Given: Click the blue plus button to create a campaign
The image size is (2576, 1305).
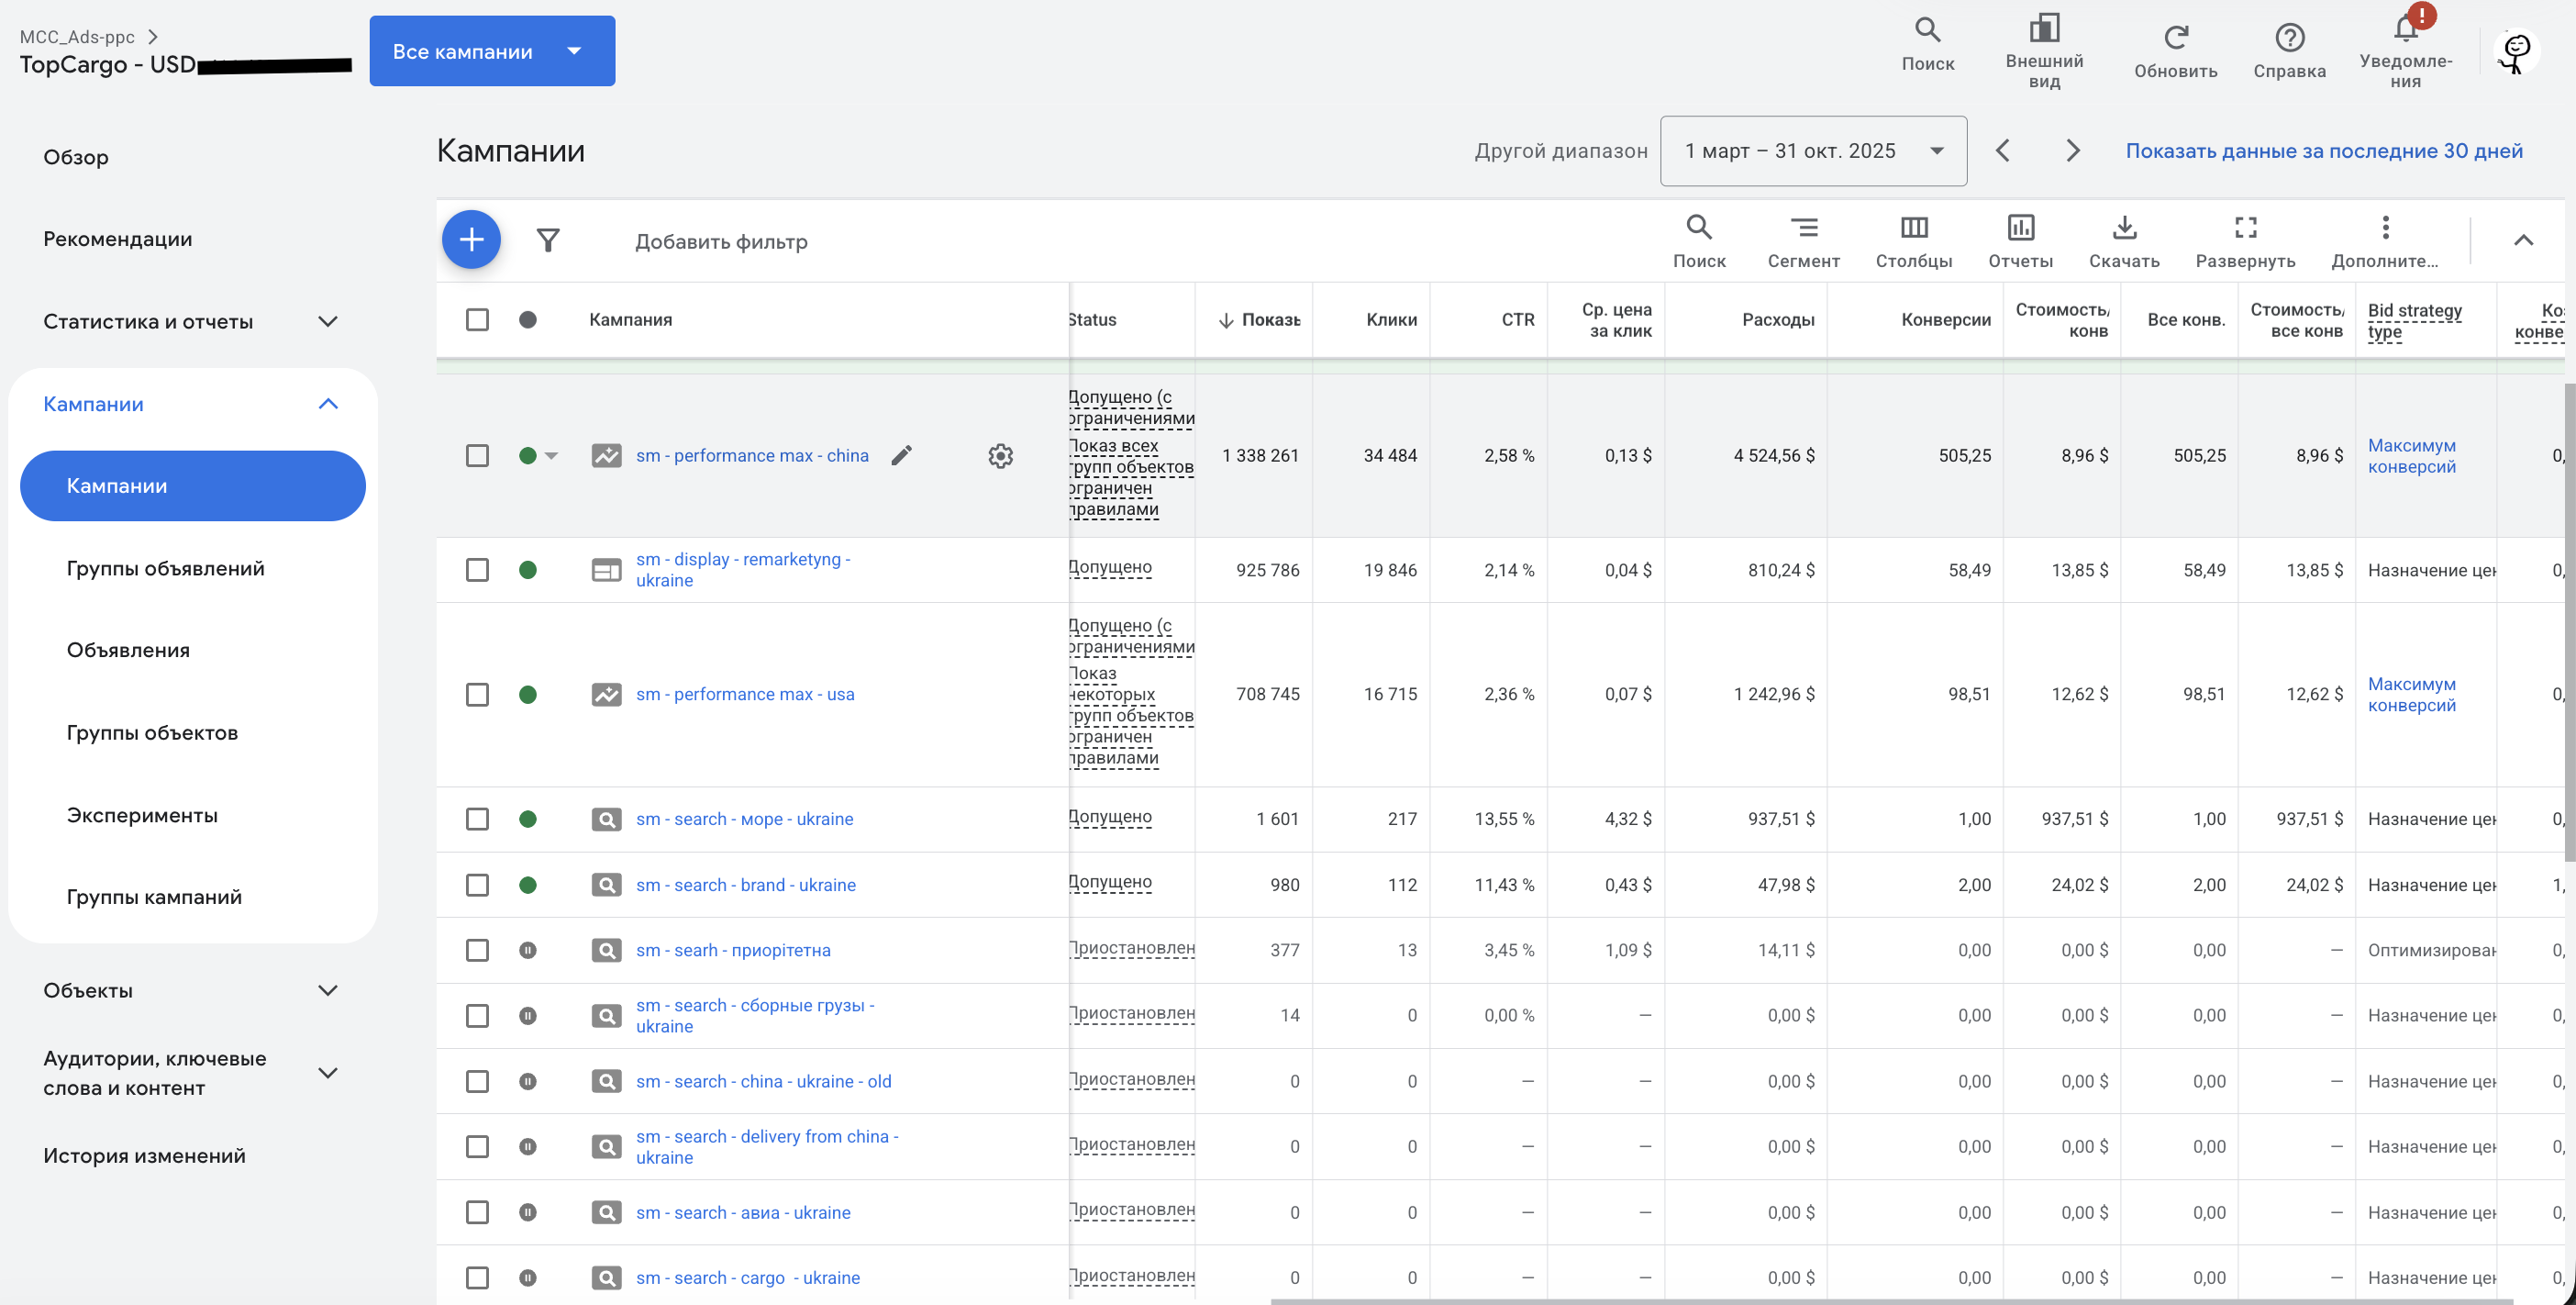Looking at the screenshot, I should point(471,240).
